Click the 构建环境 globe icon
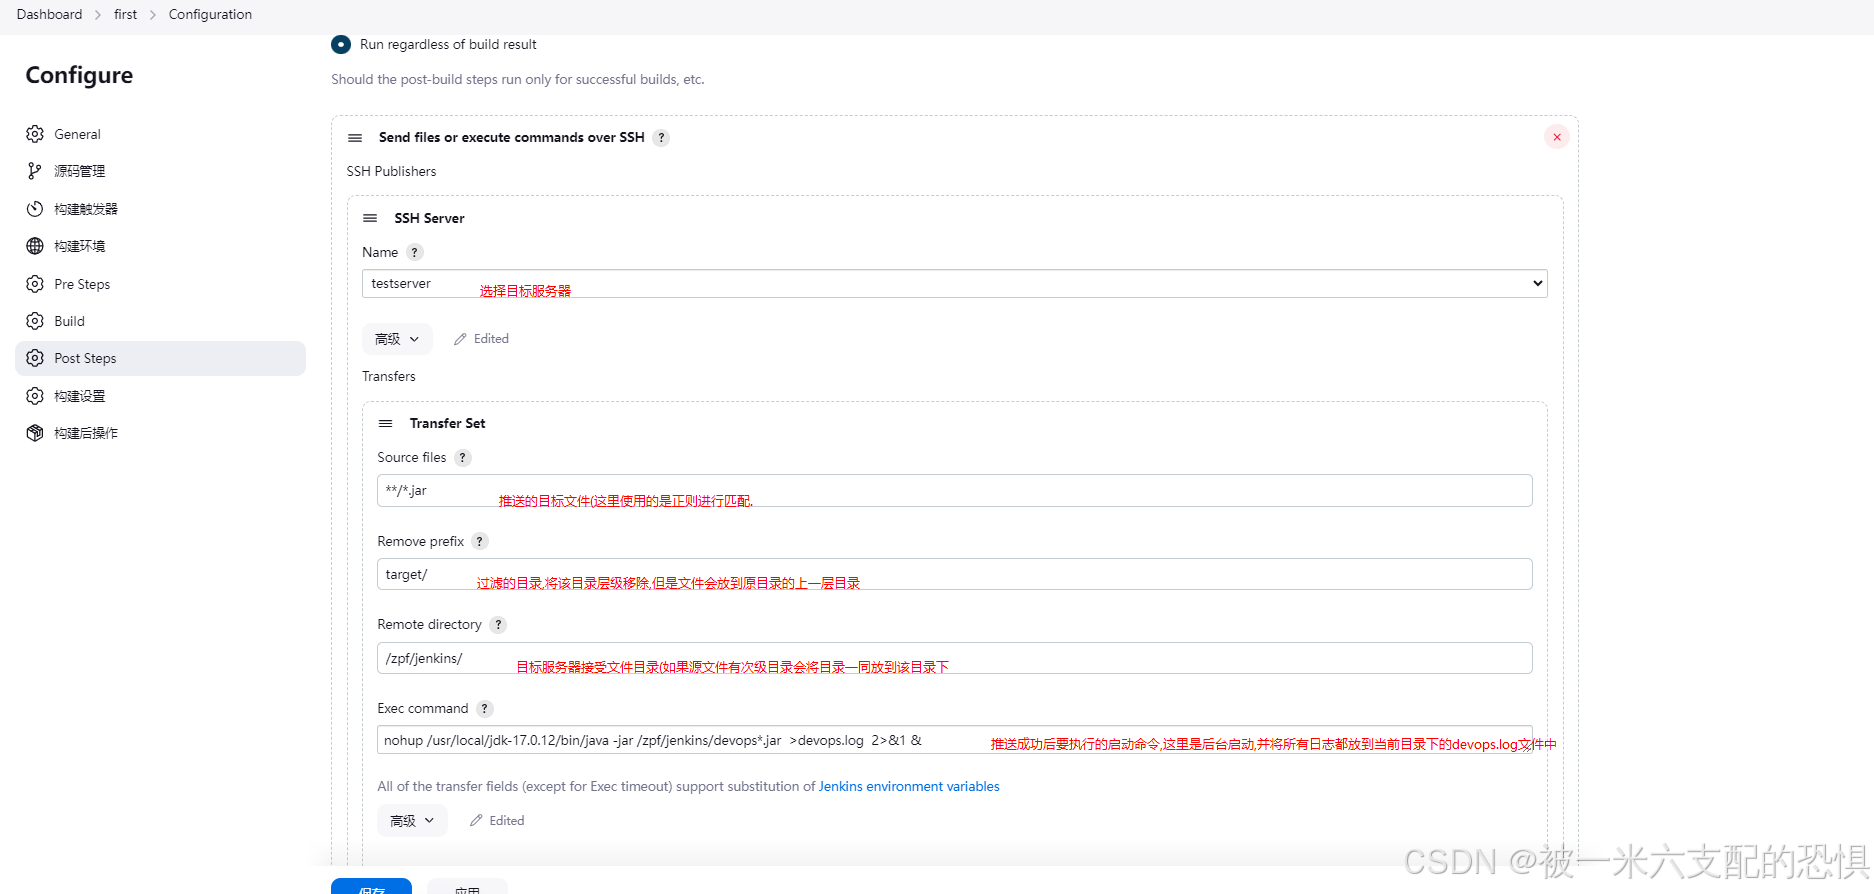The image size is (1874, 894). coord(35,246)
